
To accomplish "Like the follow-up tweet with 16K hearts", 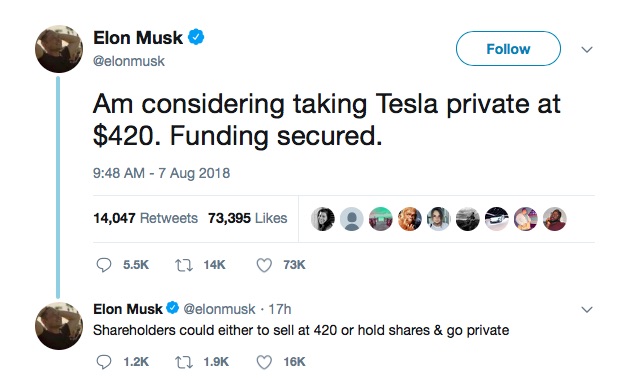I will point(264,362).
